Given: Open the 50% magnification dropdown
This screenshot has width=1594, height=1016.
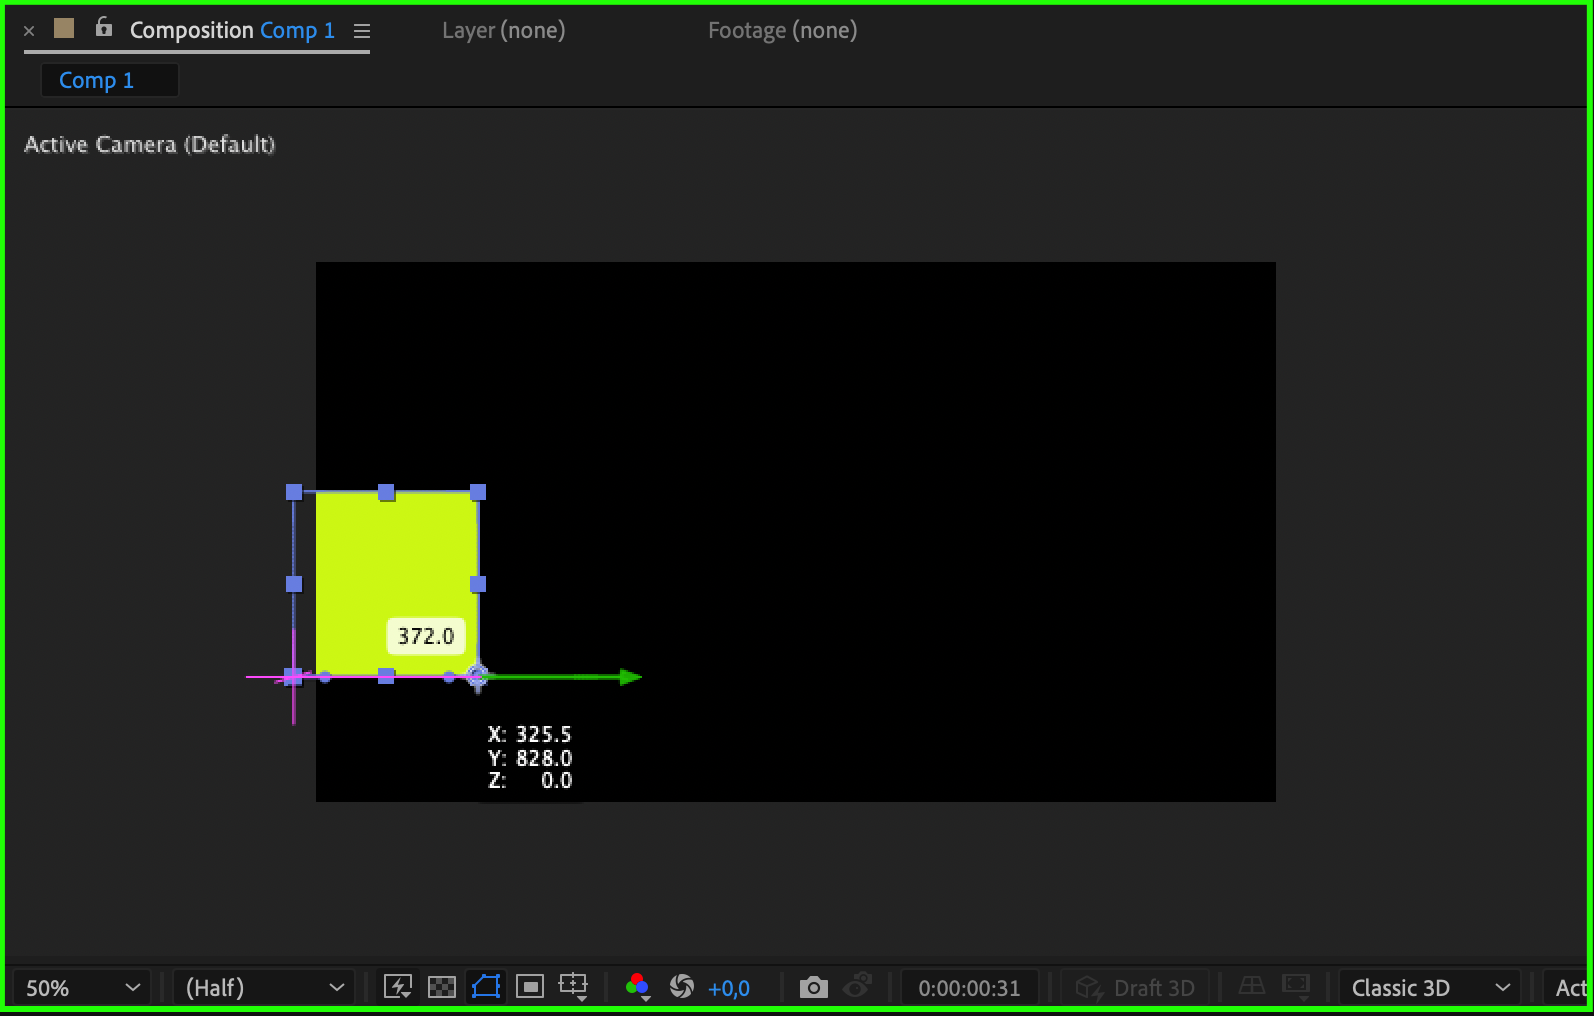Looking at the screenshot, I should [83, 988].
